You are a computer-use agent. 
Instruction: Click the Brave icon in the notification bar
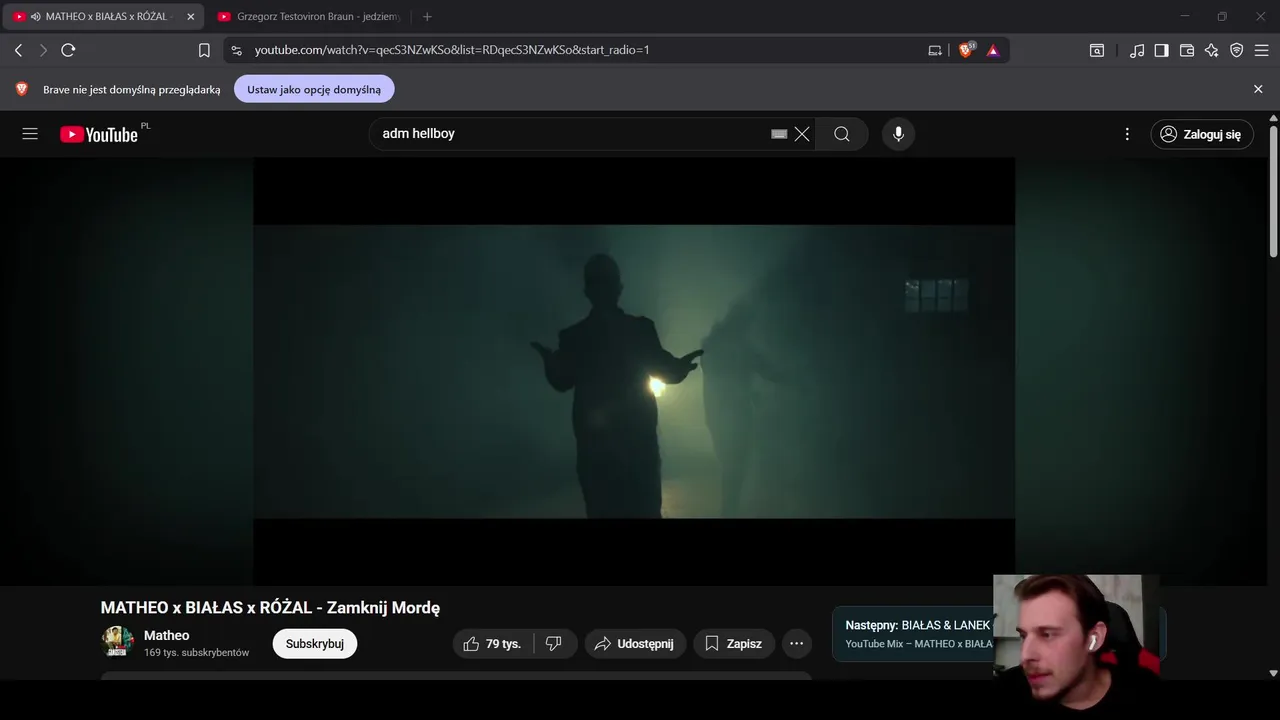[x=22, y=89]
